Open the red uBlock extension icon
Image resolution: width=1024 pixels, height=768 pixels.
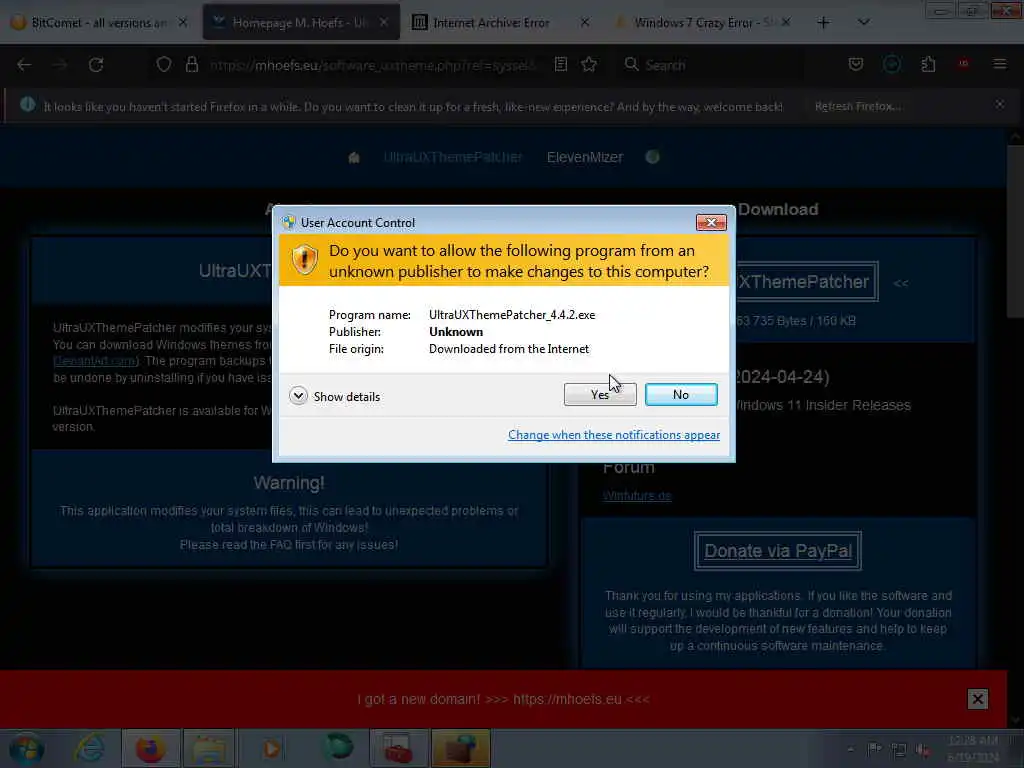tap(963, 64)
